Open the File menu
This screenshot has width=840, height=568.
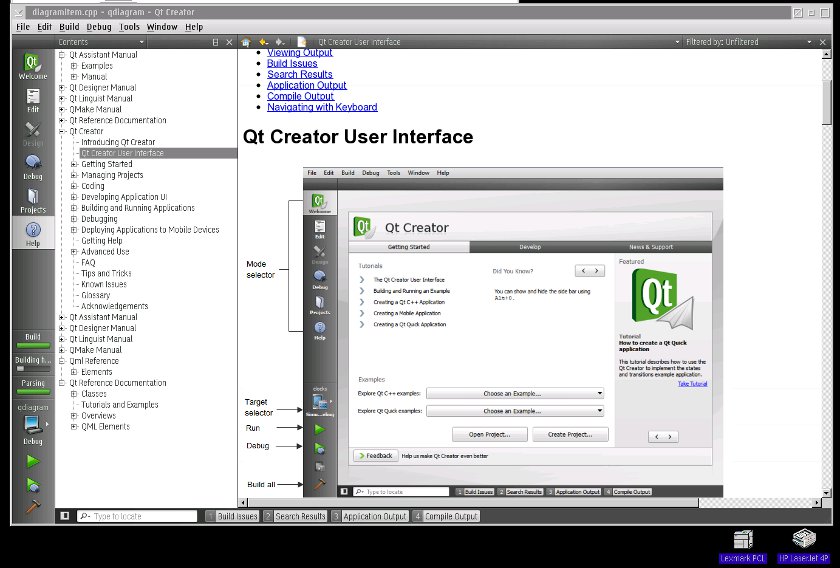tap(23, 27)
